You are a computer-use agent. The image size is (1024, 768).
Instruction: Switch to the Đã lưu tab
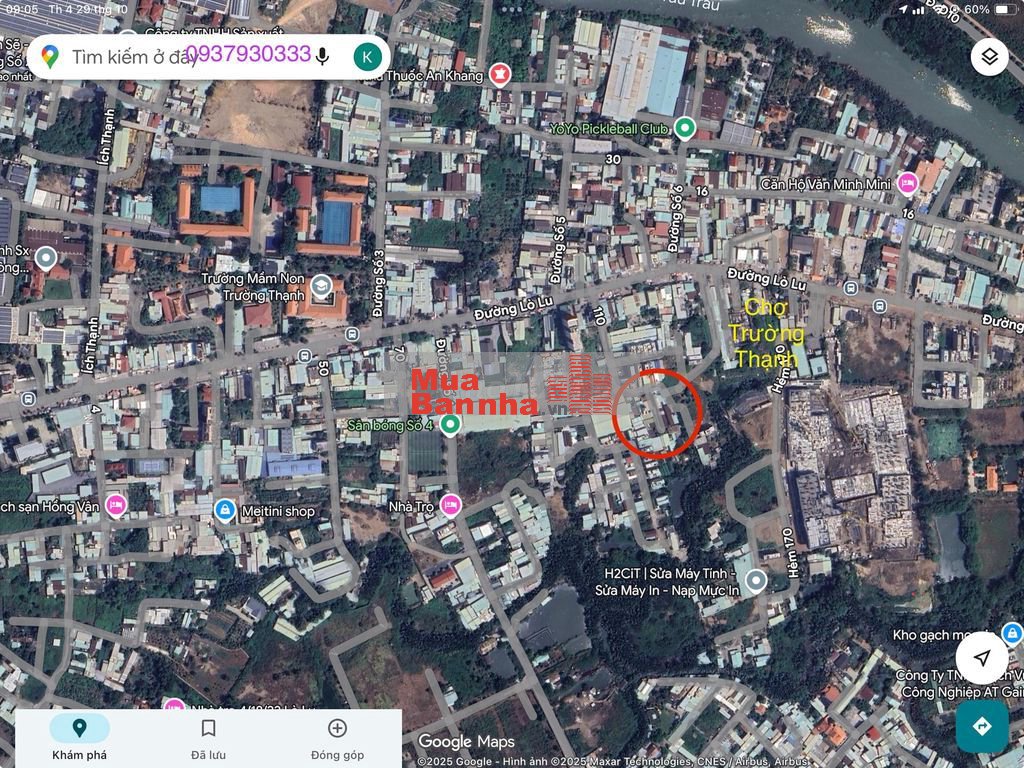pos(208,738)
